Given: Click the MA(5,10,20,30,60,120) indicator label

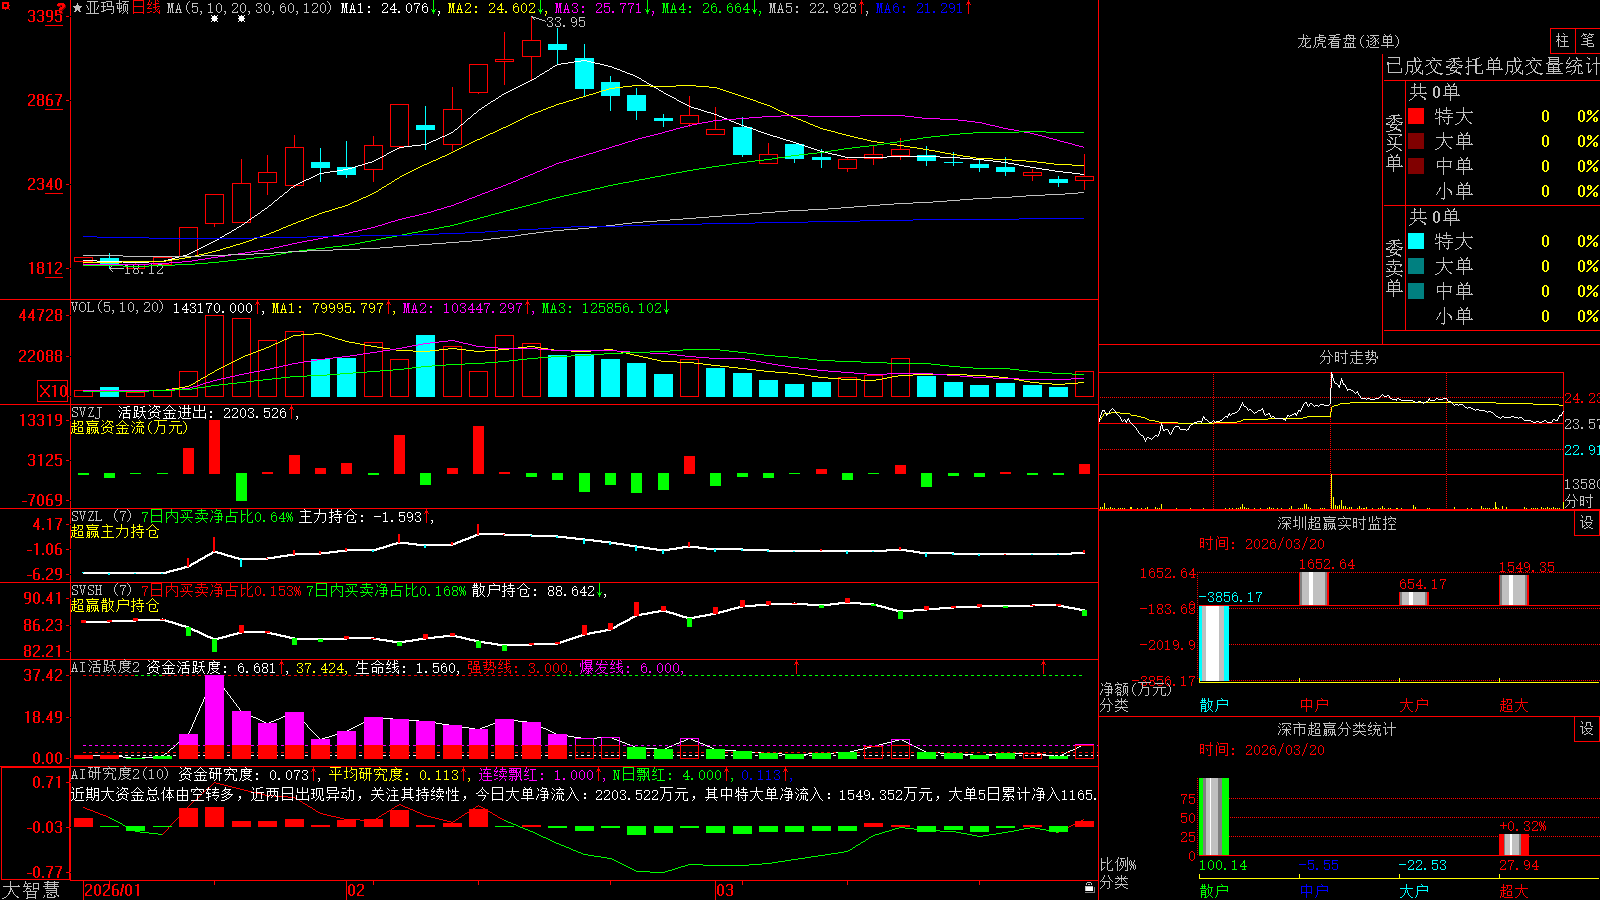Looking at the screenshot, I should (249, 8).
